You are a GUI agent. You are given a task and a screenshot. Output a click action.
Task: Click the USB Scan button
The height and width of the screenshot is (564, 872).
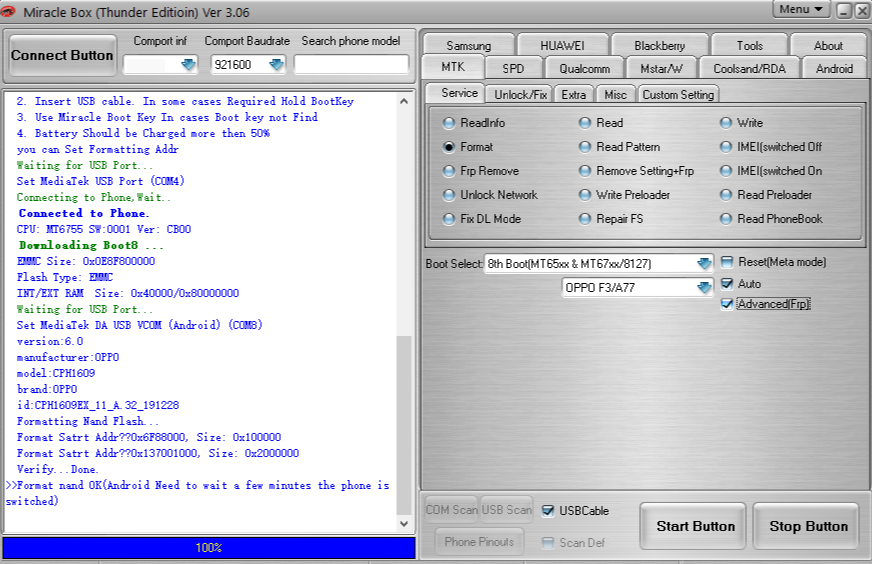[506, 509]
